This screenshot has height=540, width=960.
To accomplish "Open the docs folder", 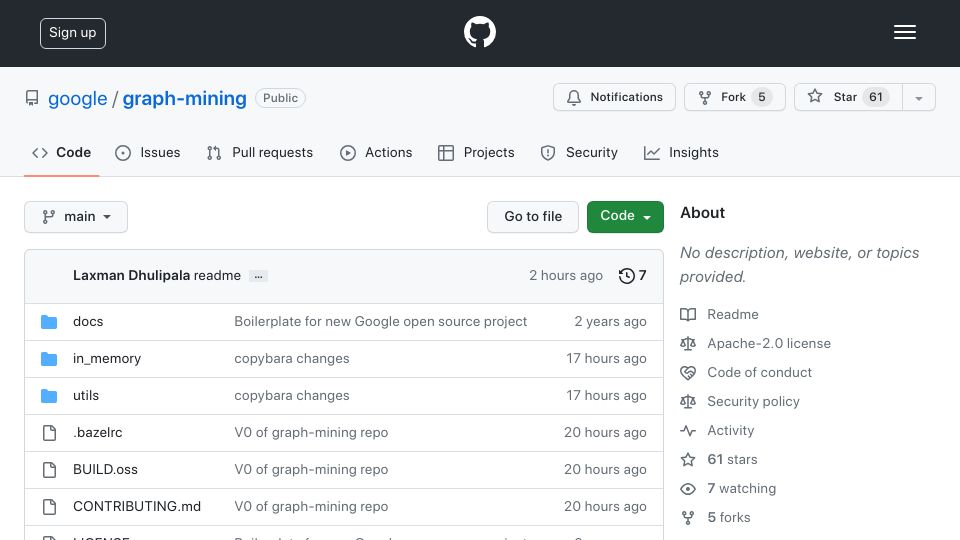I will (88, 321).
